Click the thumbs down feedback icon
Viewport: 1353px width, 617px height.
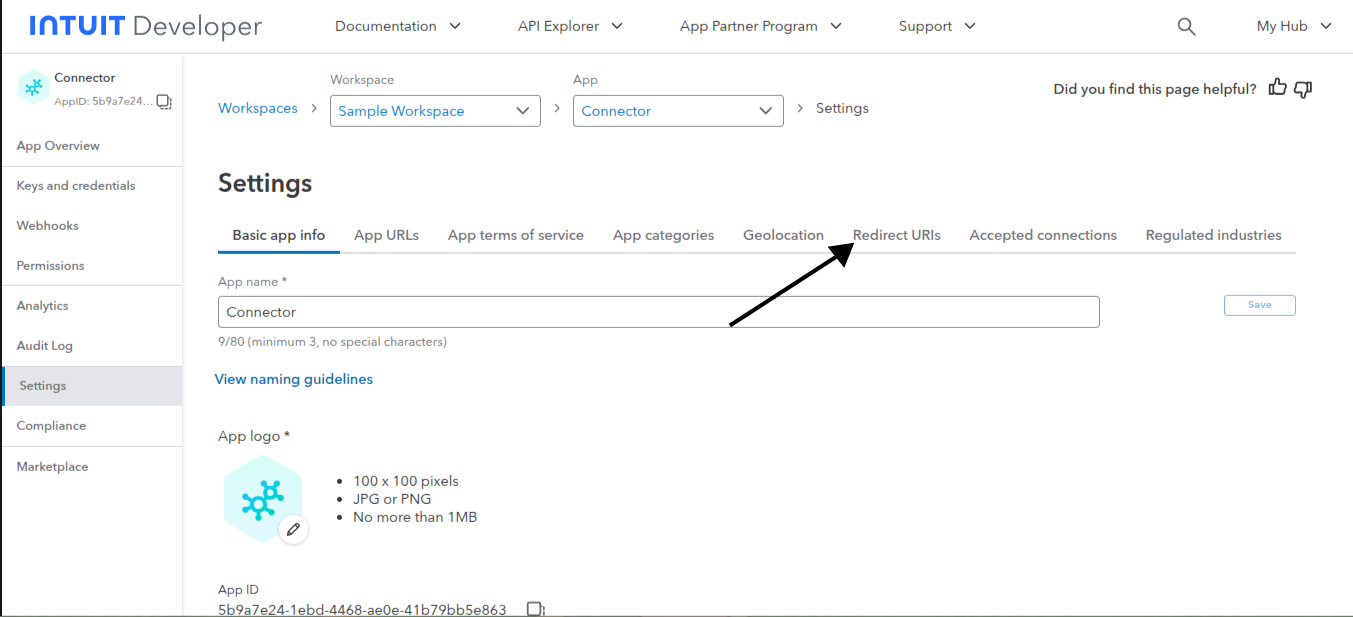1302,89
